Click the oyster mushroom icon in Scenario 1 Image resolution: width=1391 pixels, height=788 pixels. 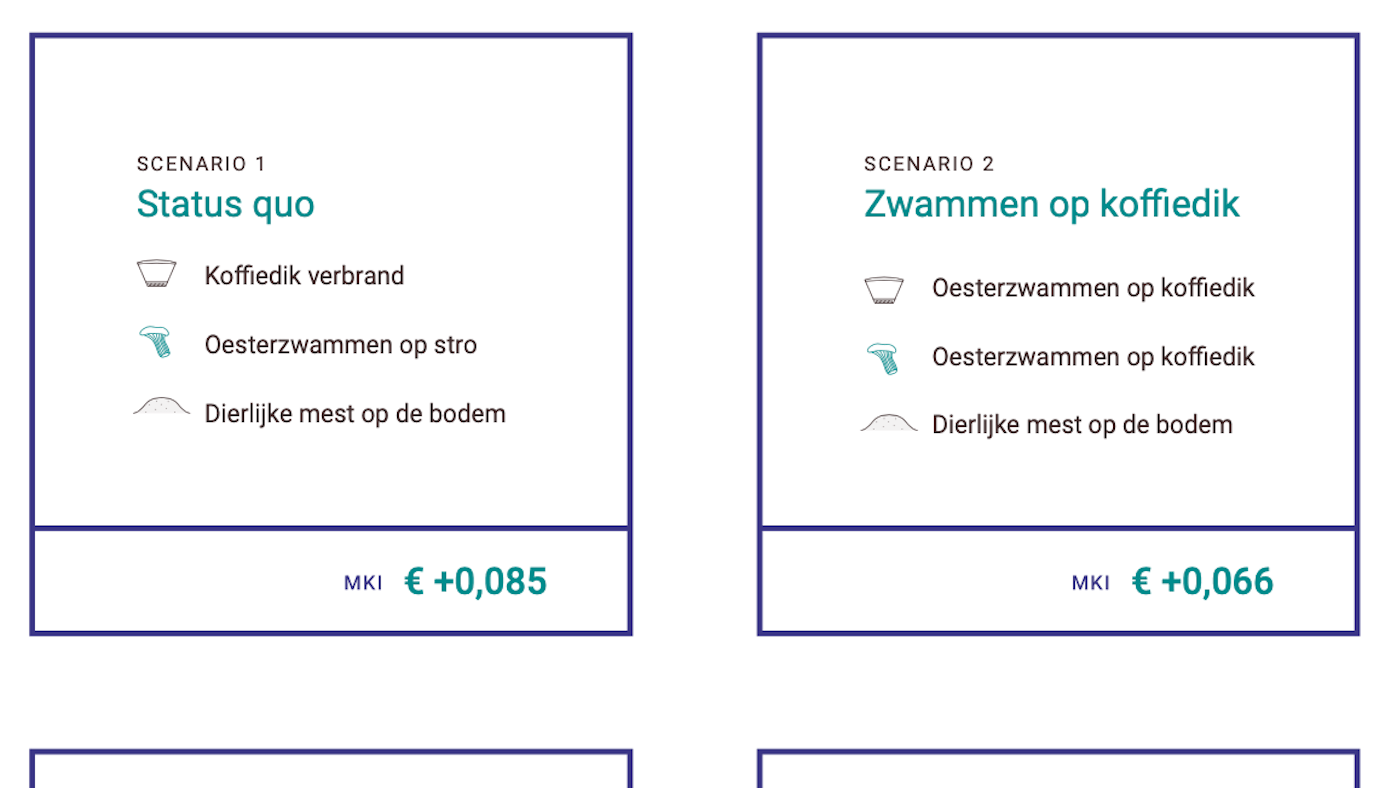click(156, 342)
